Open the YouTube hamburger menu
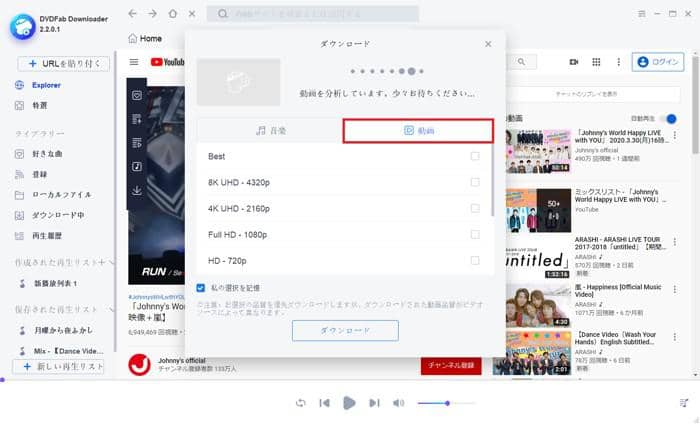 click(134, 62)
